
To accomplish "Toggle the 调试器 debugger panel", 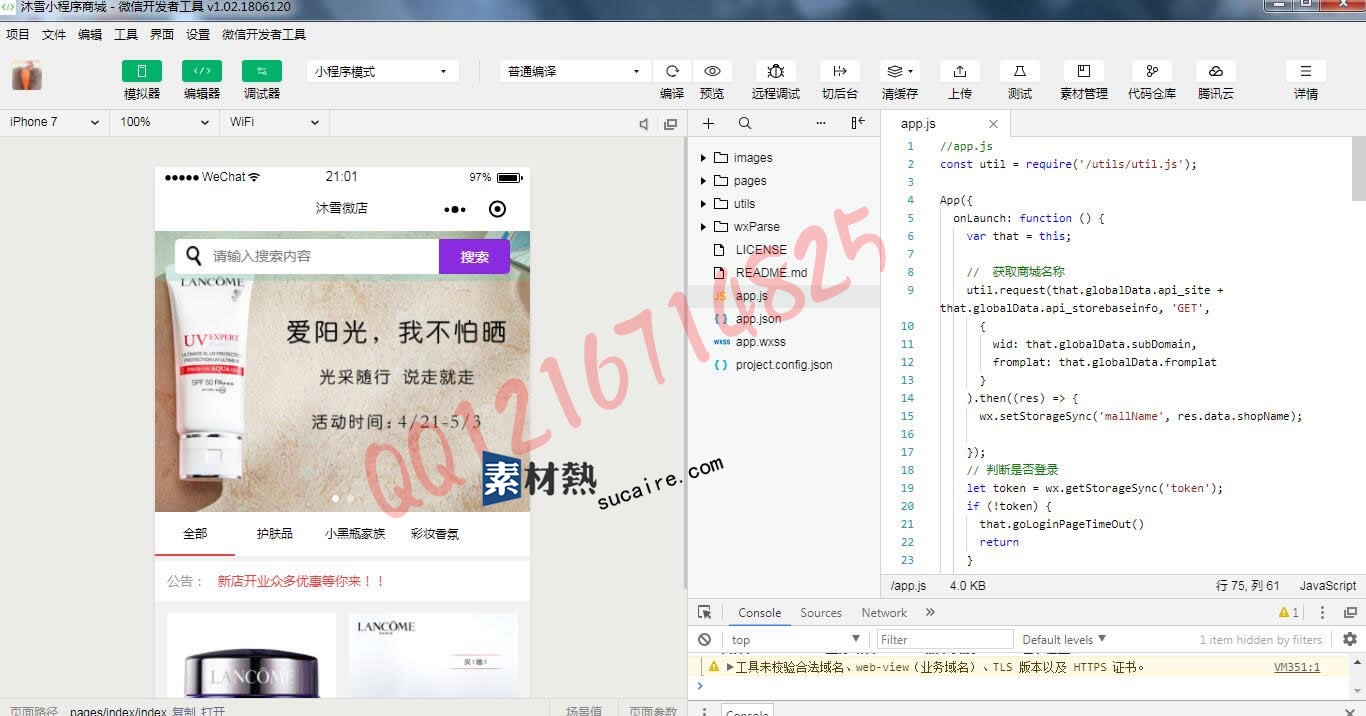I will [262, 71].
